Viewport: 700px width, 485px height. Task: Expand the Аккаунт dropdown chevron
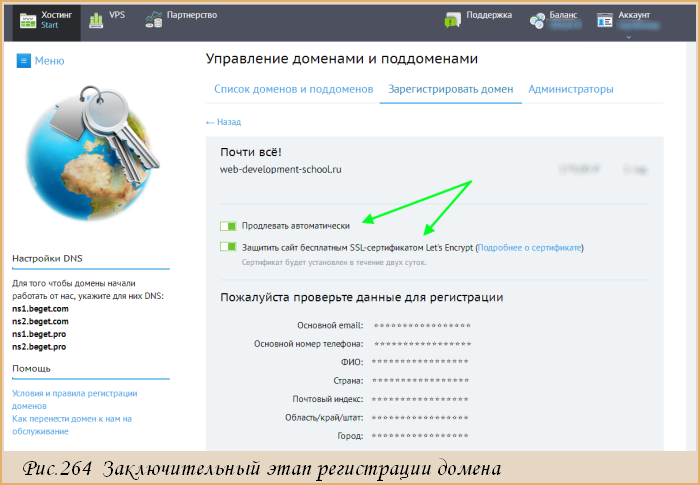(629, 37)
